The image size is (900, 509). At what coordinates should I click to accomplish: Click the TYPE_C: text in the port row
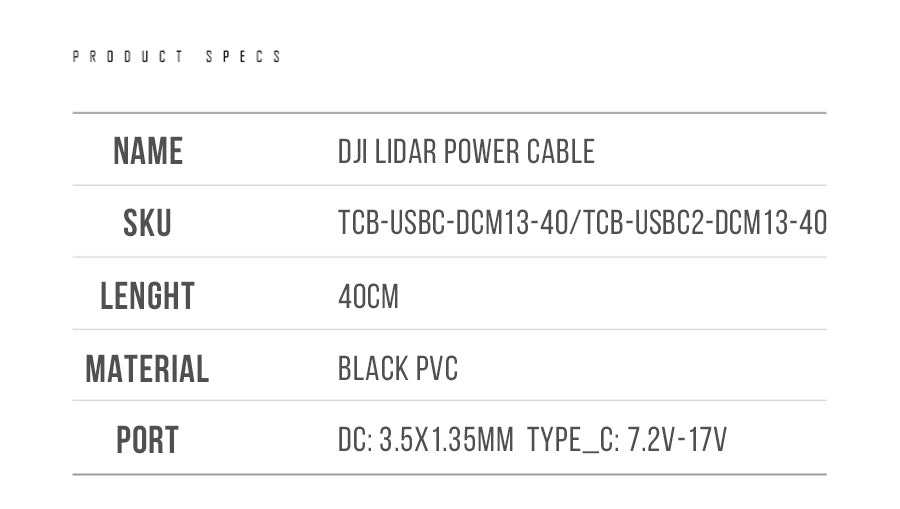(572, 441)
